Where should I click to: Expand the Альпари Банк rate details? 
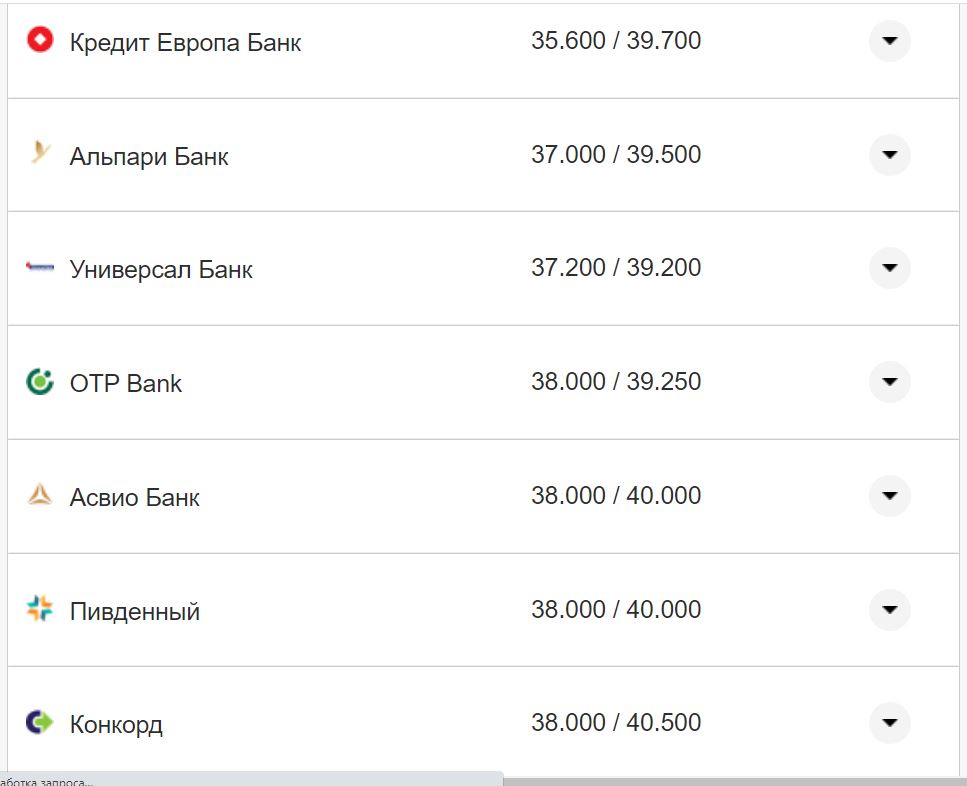pyautogui.click(x=889, y=155)
